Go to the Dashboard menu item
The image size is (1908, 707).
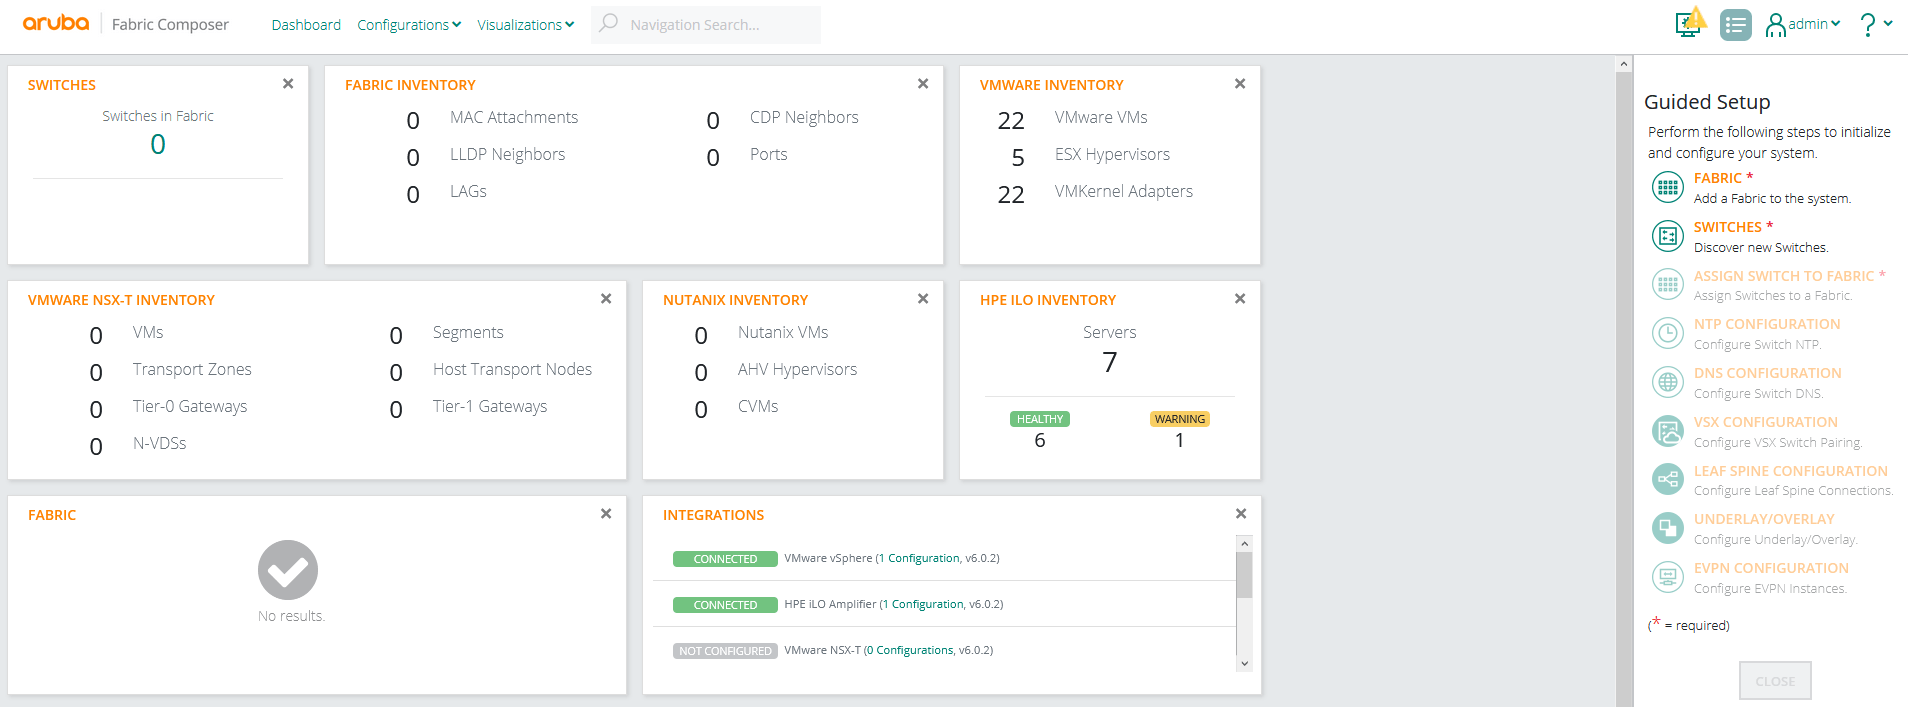pos(306,25)
